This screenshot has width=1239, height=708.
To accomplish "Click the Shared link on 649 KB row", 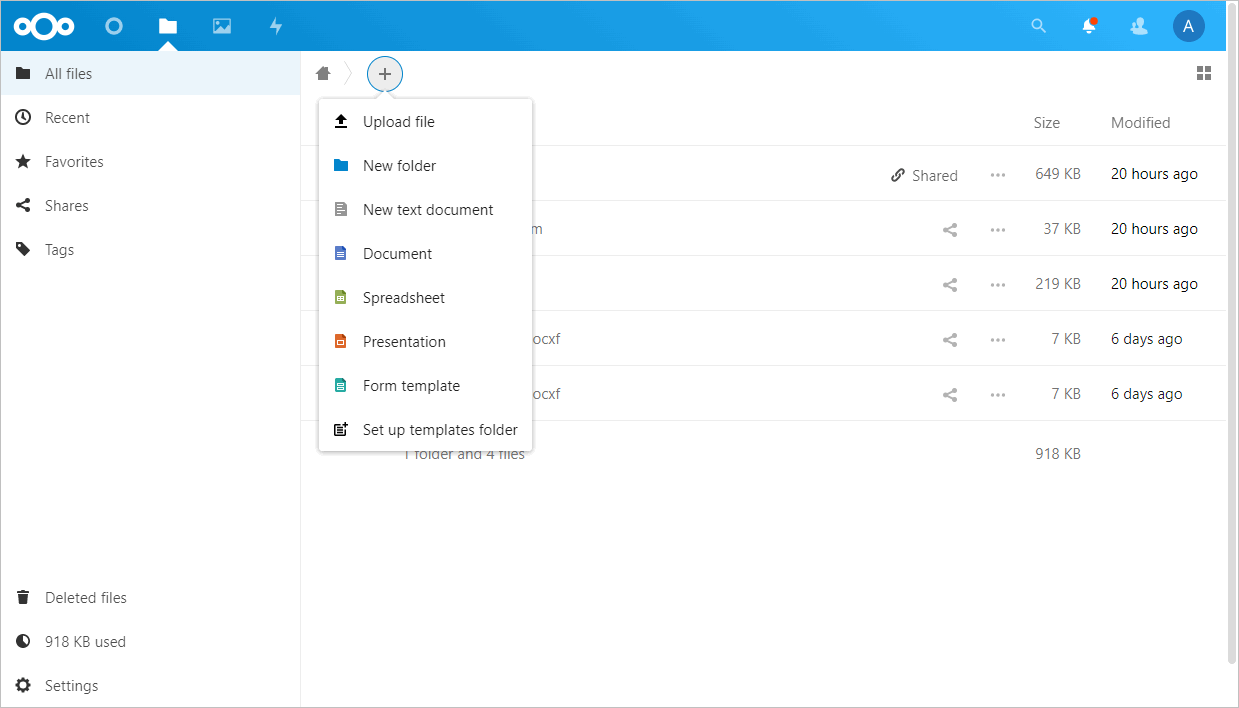I will click(924, 175).
